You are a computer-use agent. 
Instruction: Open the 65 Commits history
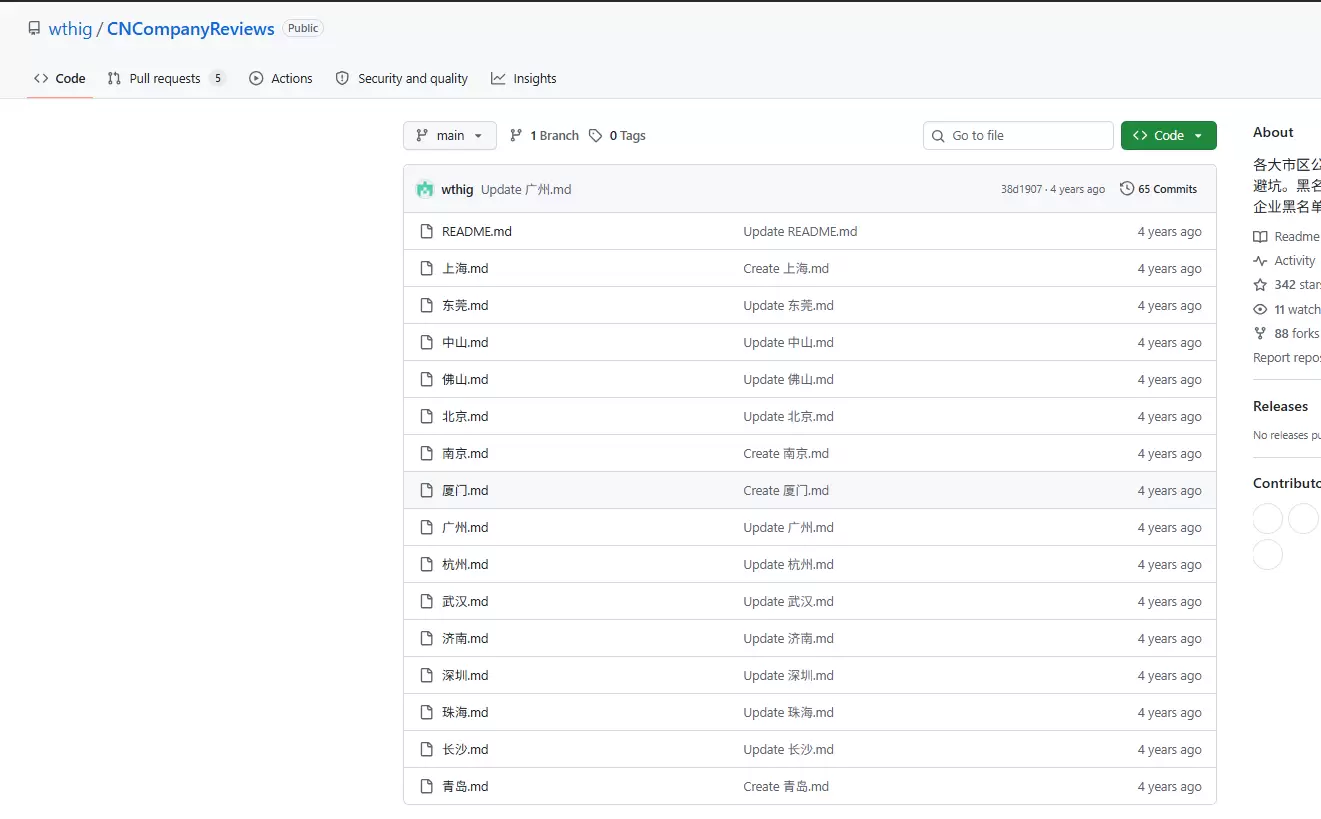(1158, 189)
